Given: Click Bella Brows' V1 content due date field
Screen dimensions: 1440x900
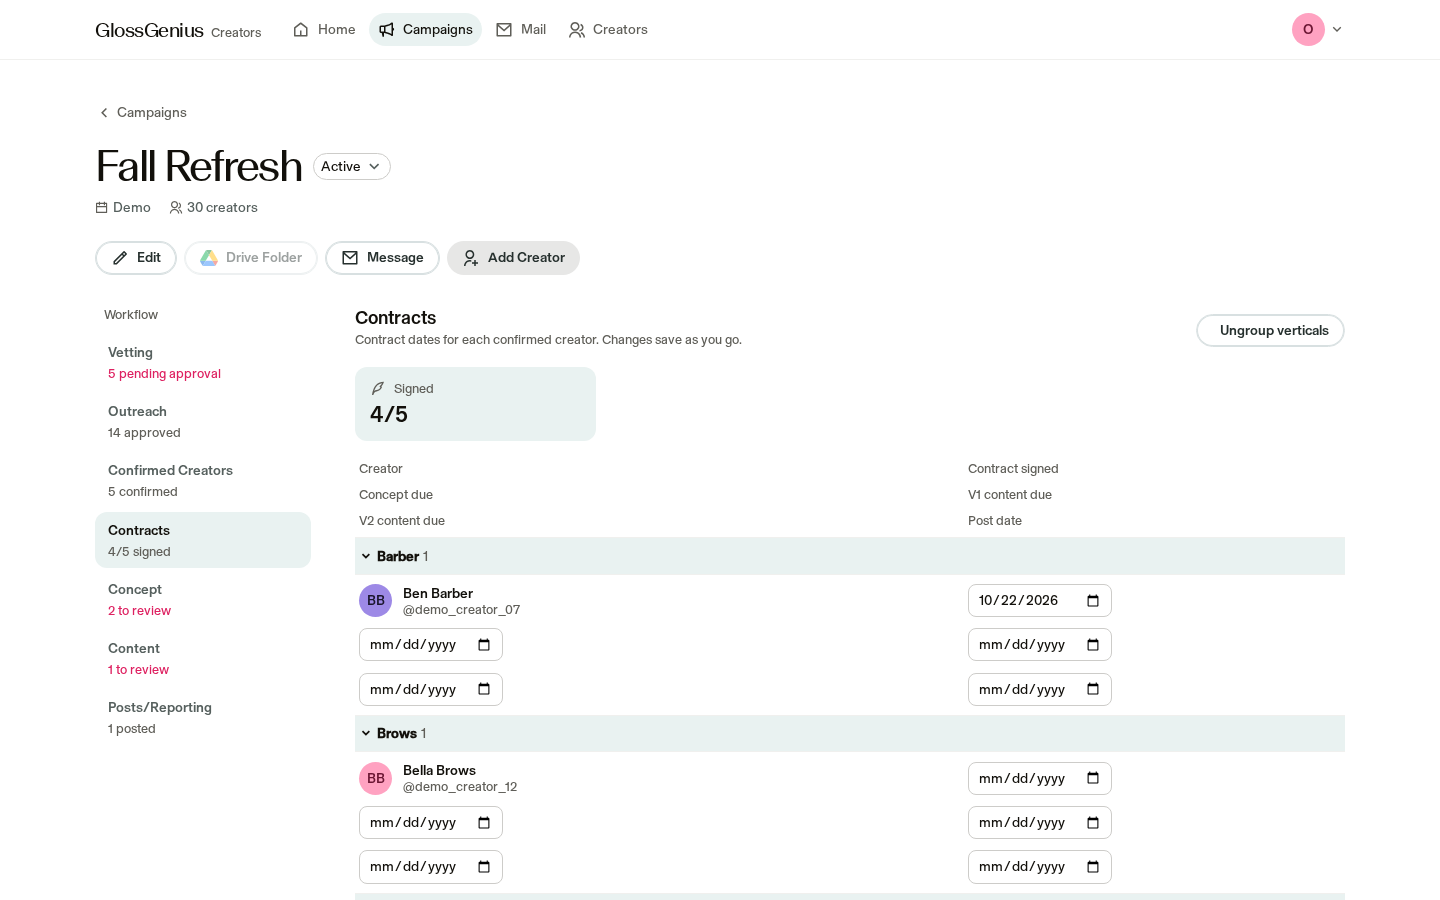Looking at the screenshot, I should 1040,823.
